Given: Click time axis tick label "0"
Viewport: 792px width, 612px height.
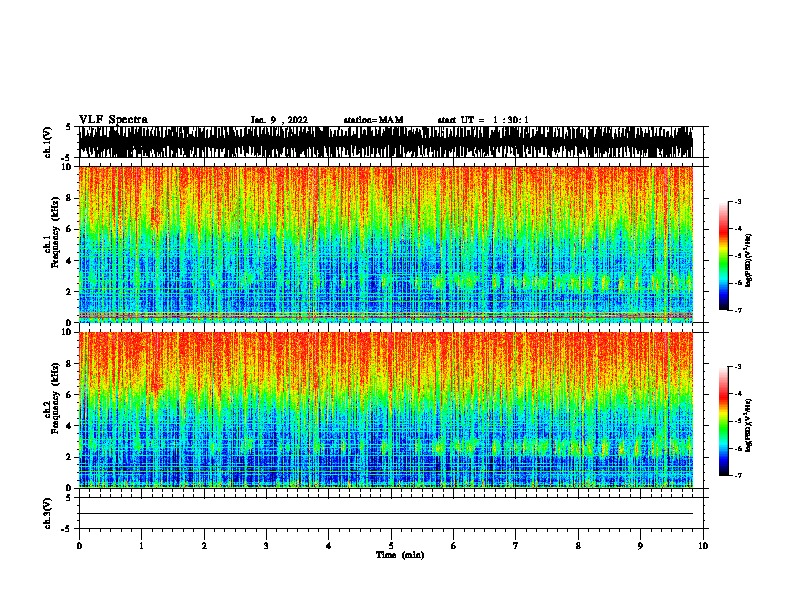Looking at the screenshot, I should (x=79, y=546).
